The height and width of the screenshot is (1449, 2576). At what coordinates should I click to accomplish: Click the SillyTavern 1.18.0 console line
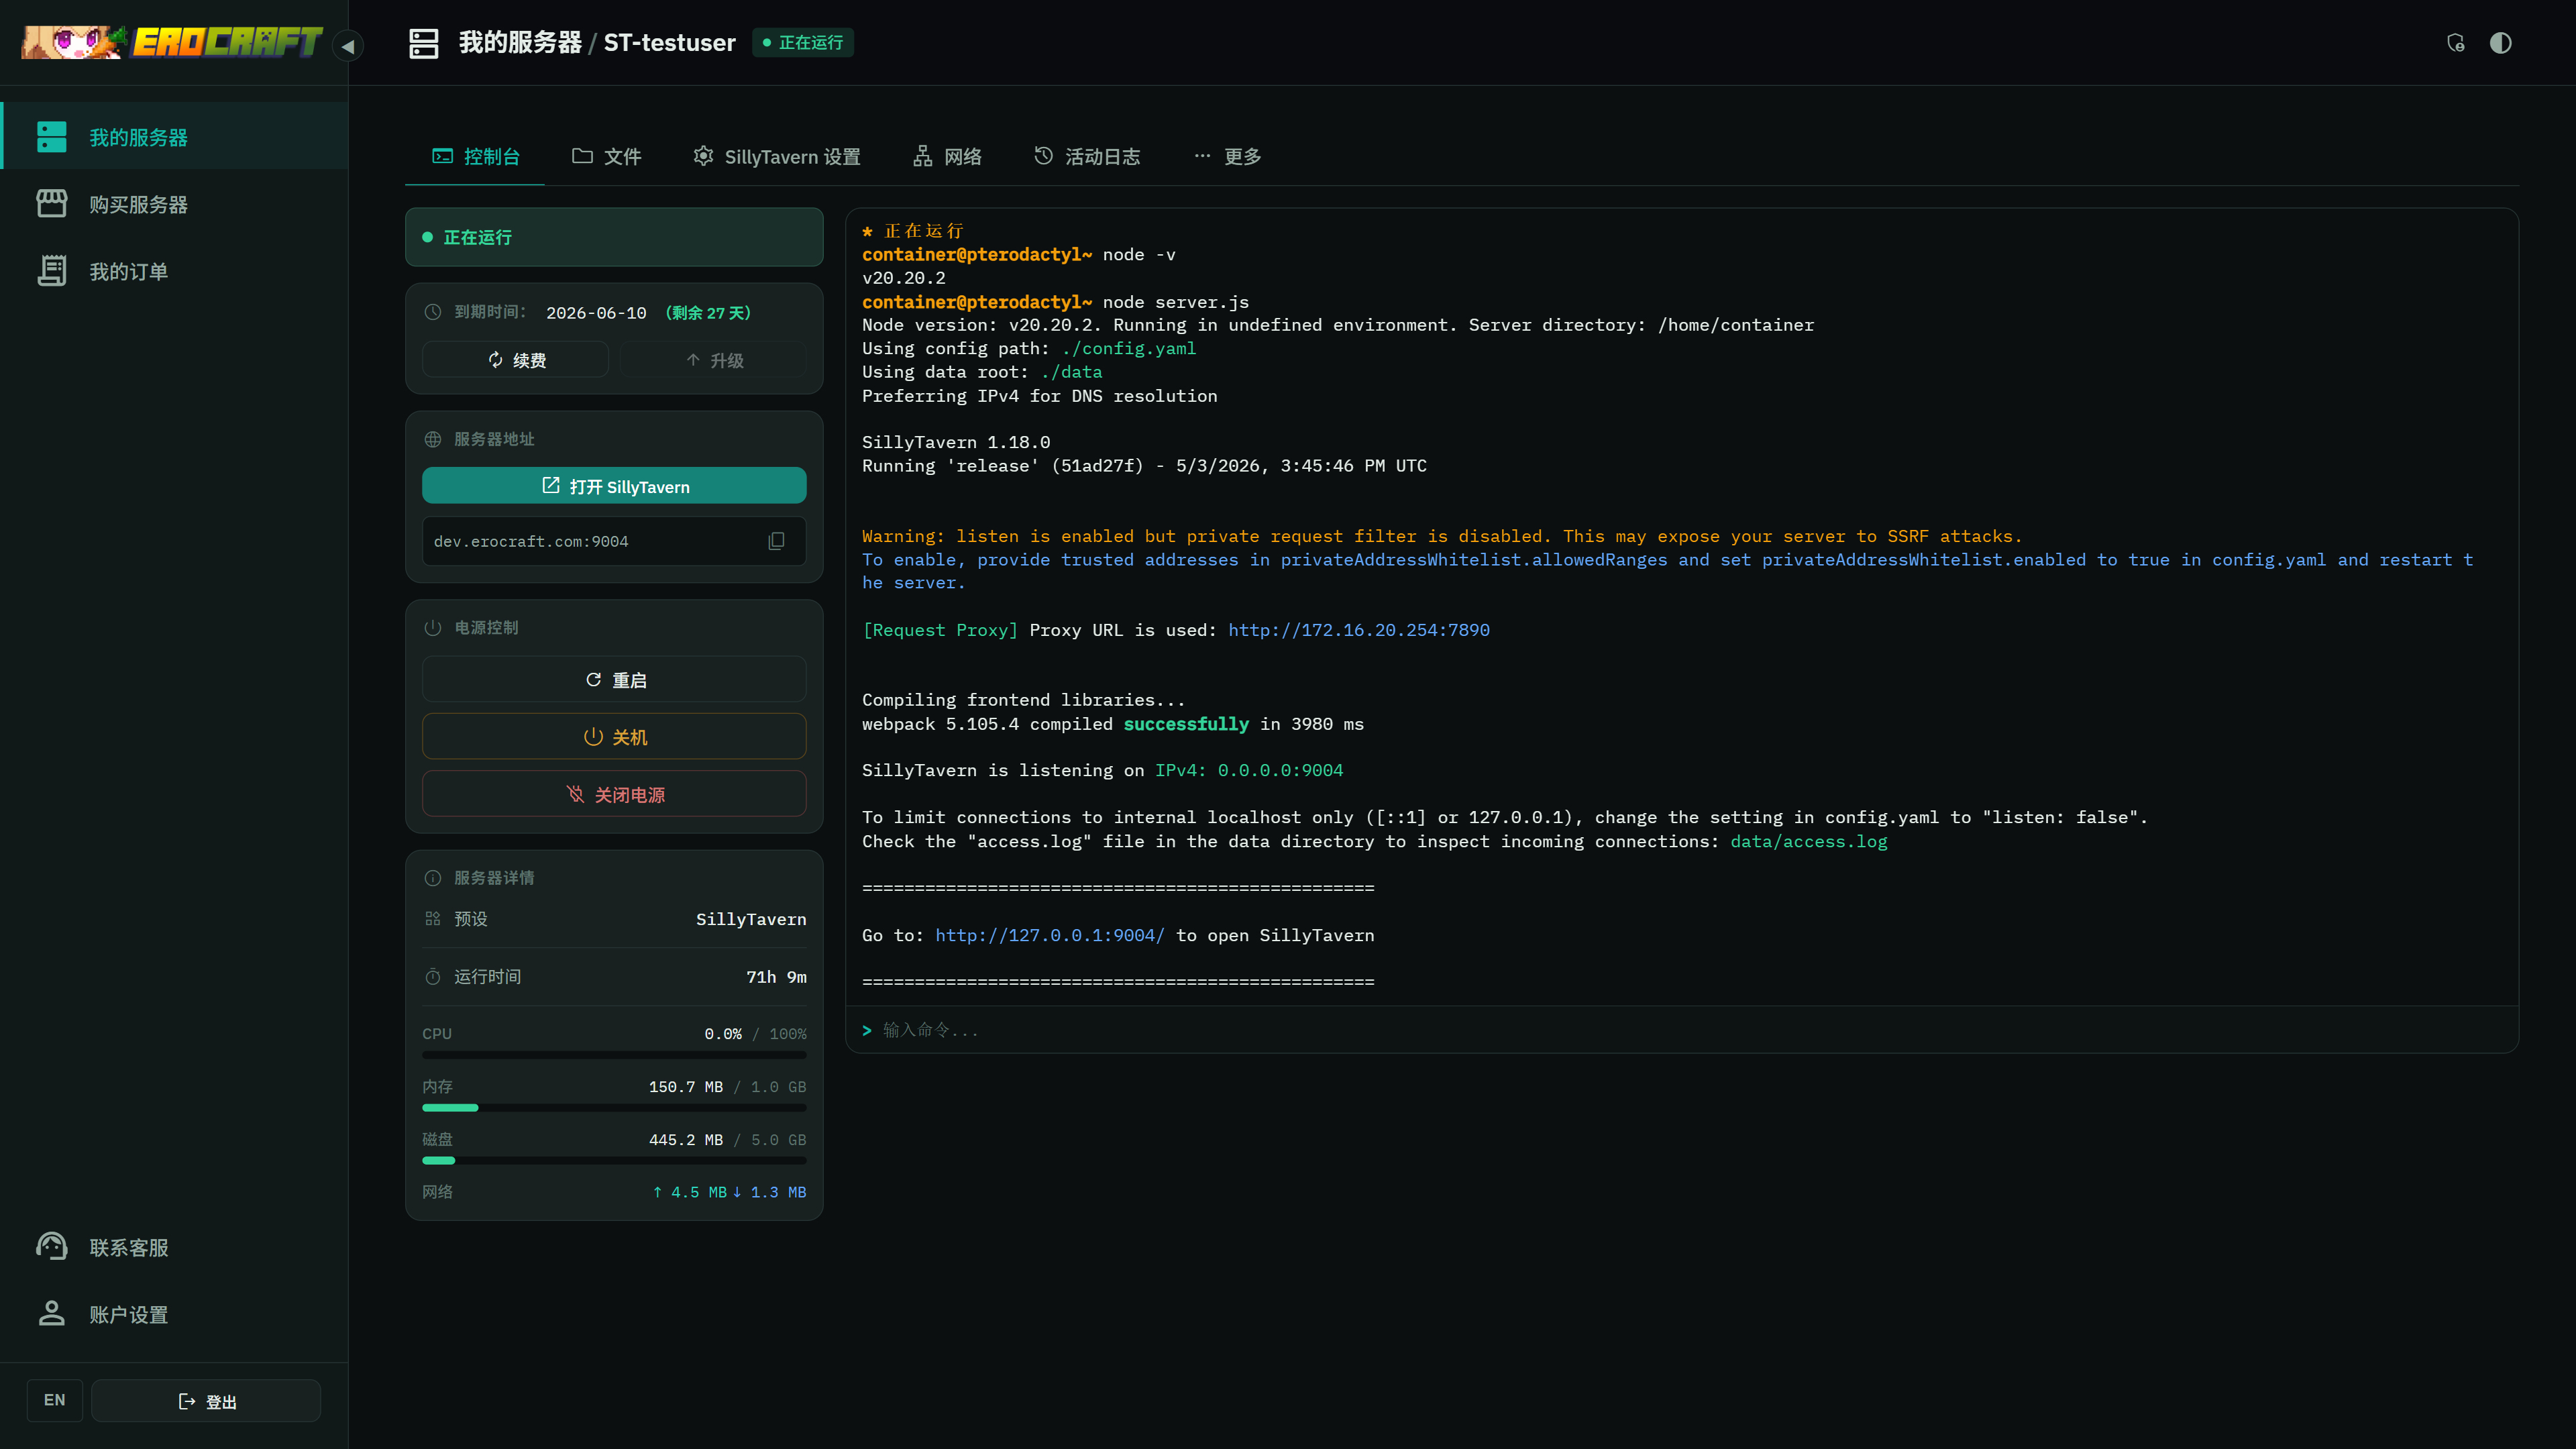956,442
